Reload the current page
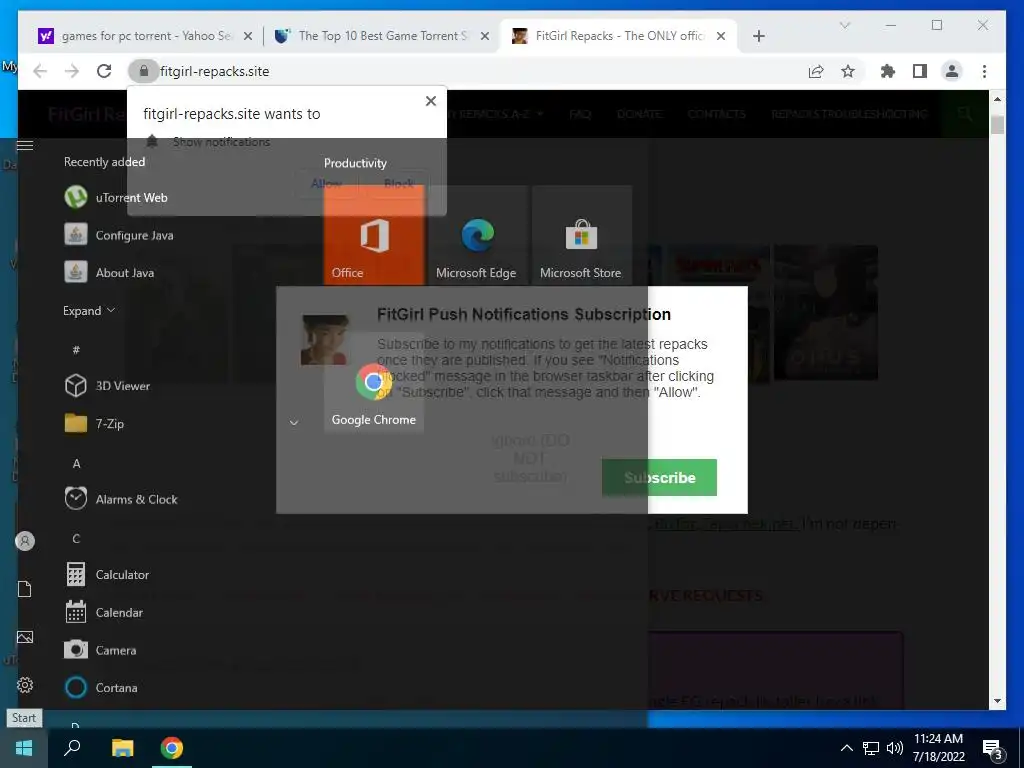This screenshot has width=1024, height=768. click(x=104, y=71)
